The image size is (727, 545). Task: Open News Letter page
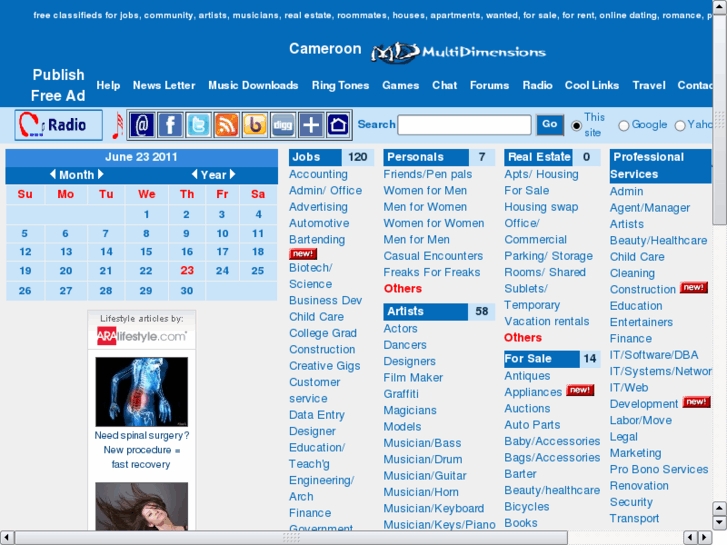point(164,85)
